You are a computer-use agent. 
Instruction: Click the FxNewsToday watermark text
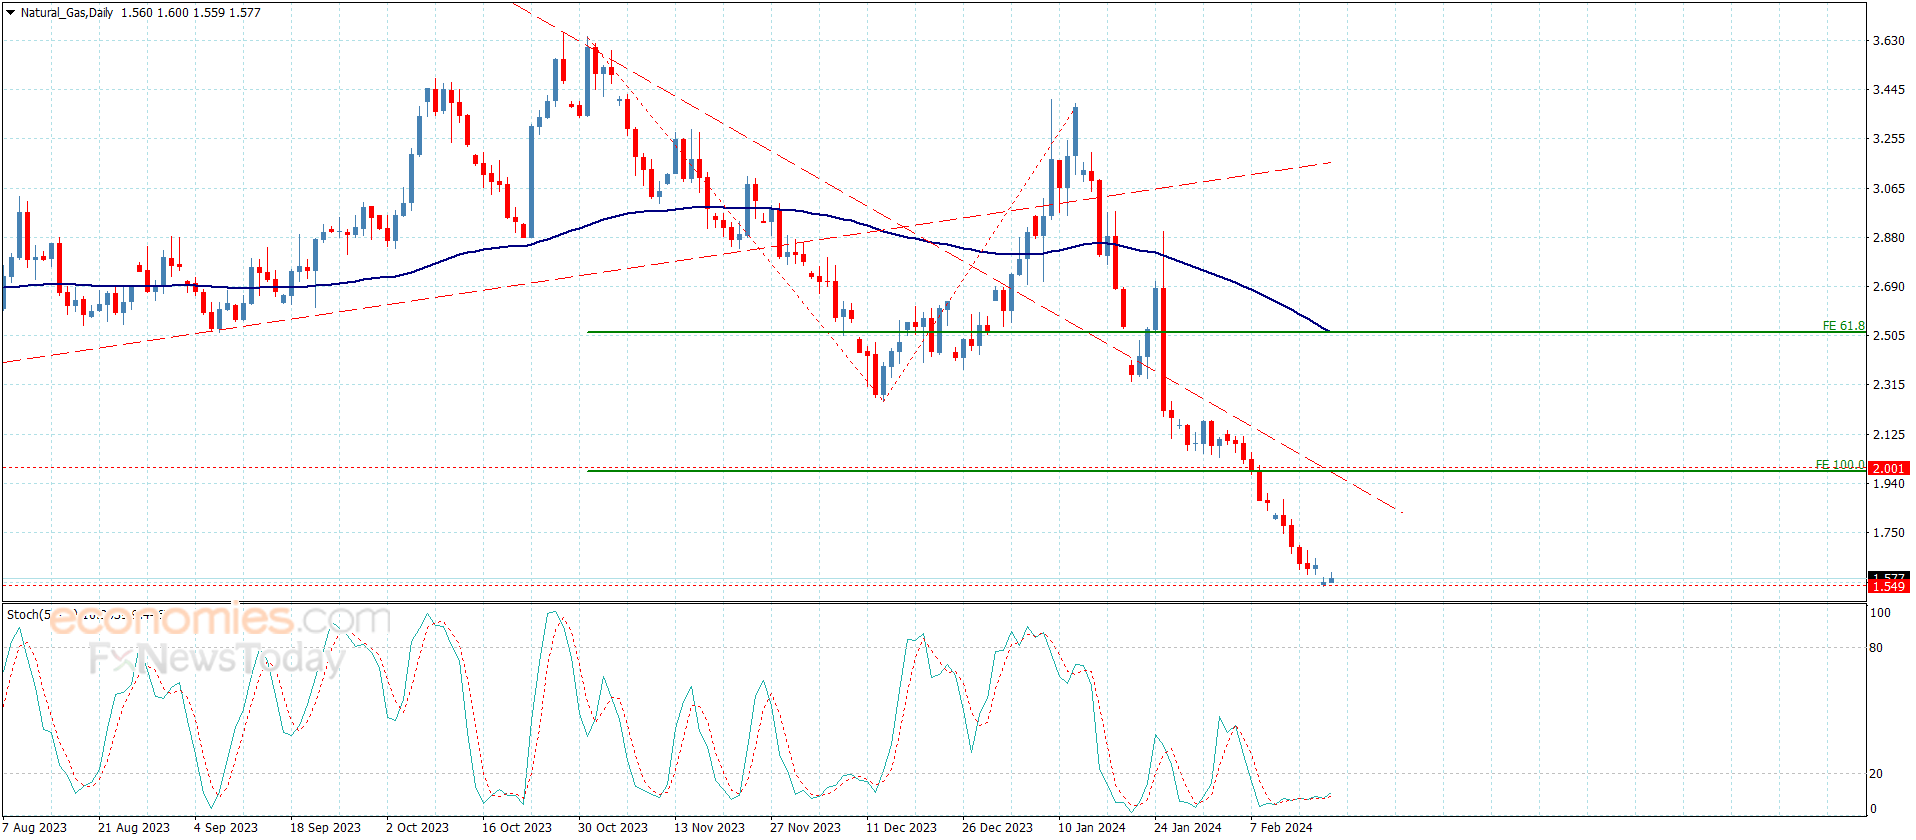pos(216,659)
